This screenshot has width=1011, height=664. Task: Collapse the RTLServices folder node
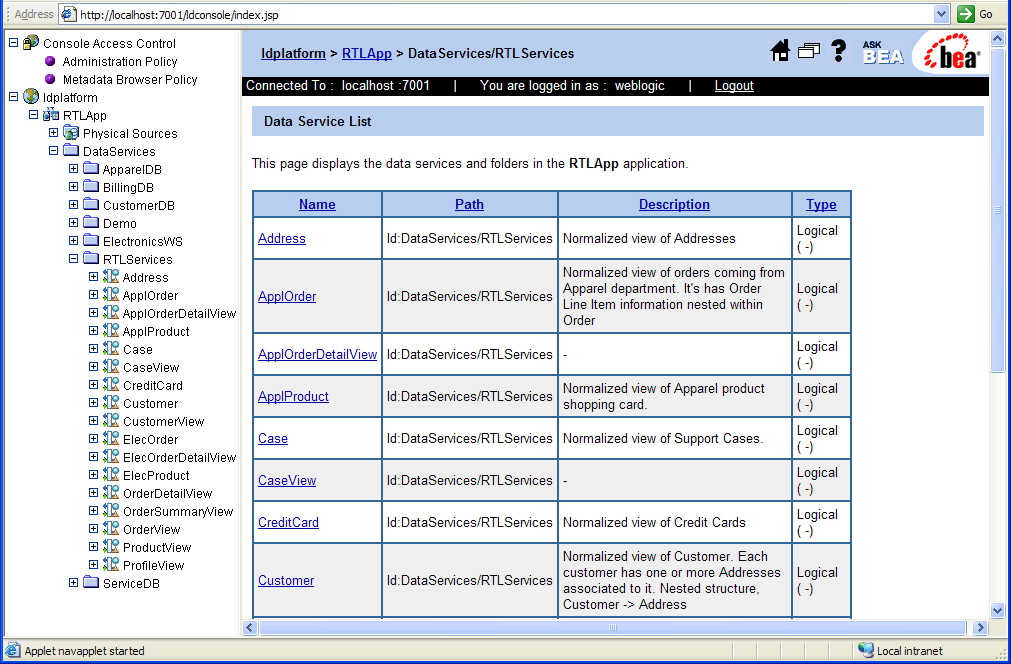(74, 259)
